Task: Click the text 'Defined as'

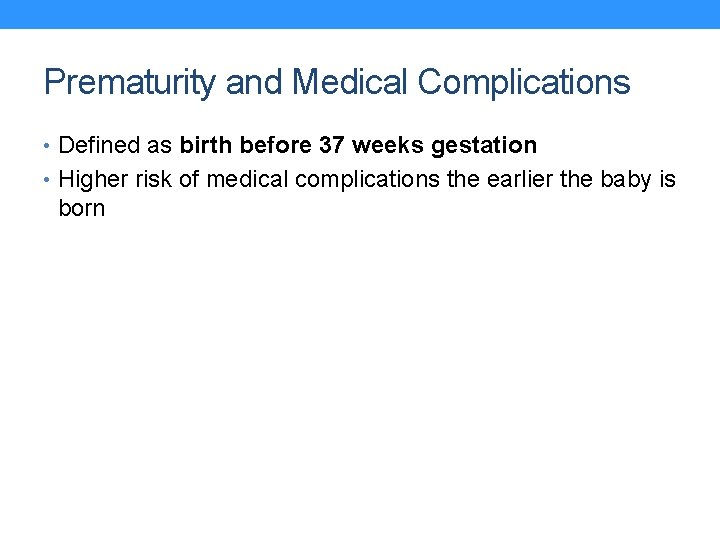Action: point(116,146)
